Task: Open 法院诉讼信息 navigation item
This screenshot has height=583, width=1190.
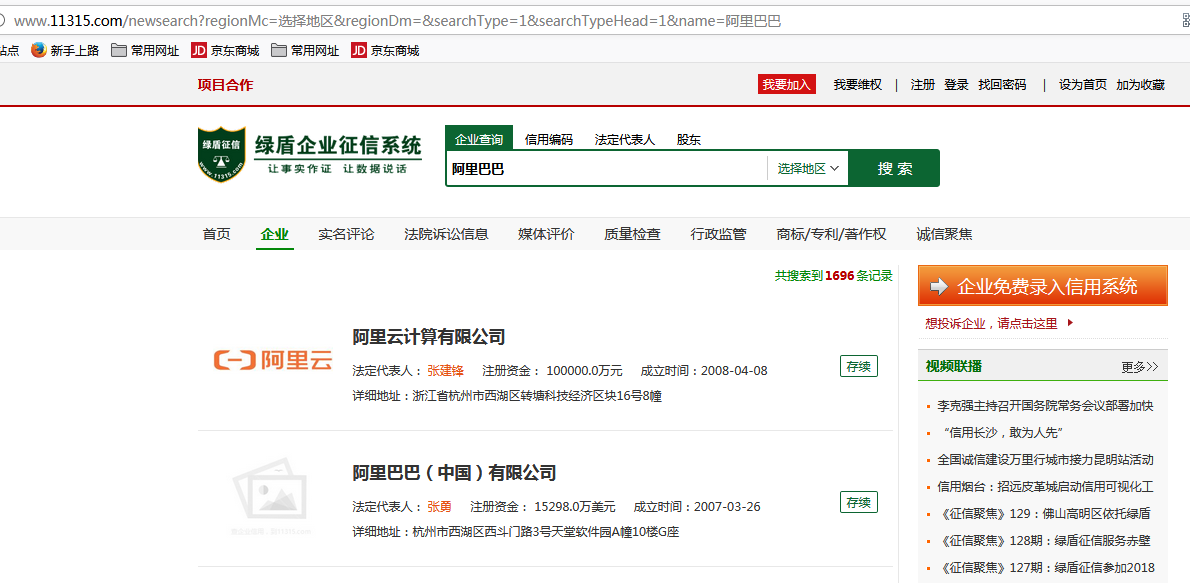Action: 446,235
